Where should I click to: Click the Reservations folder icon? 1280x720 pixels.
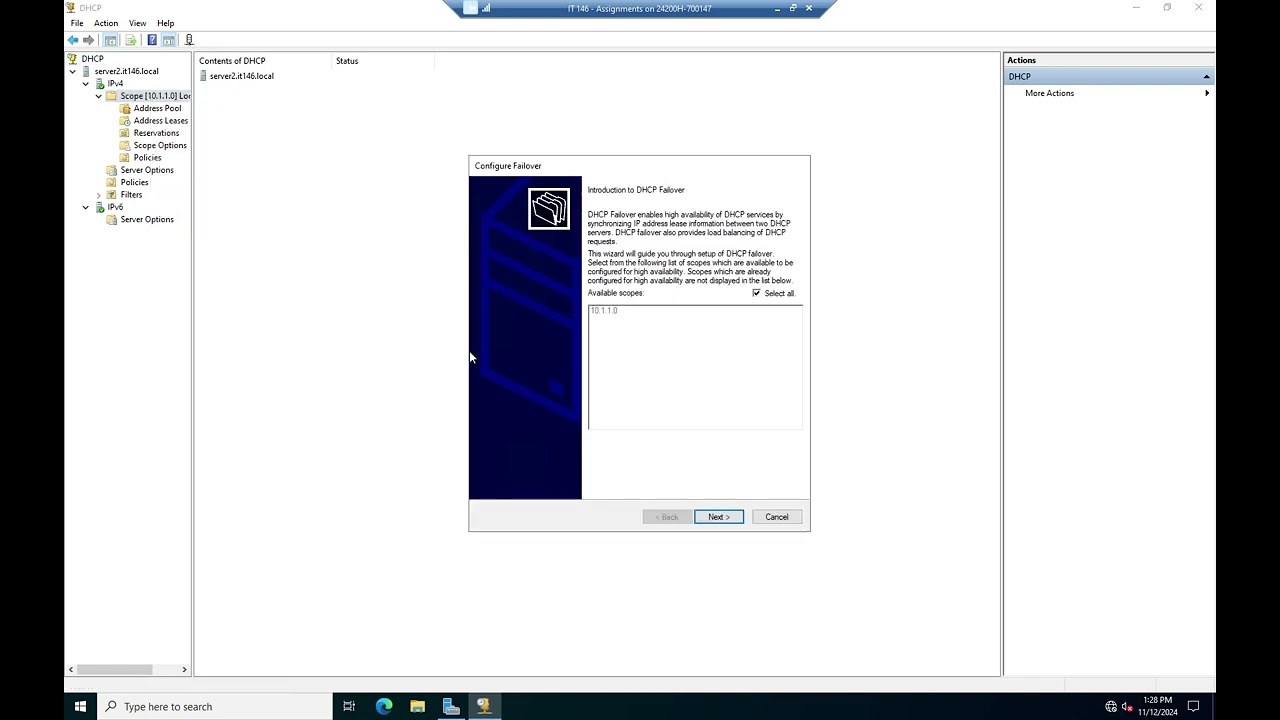point(125,133)
